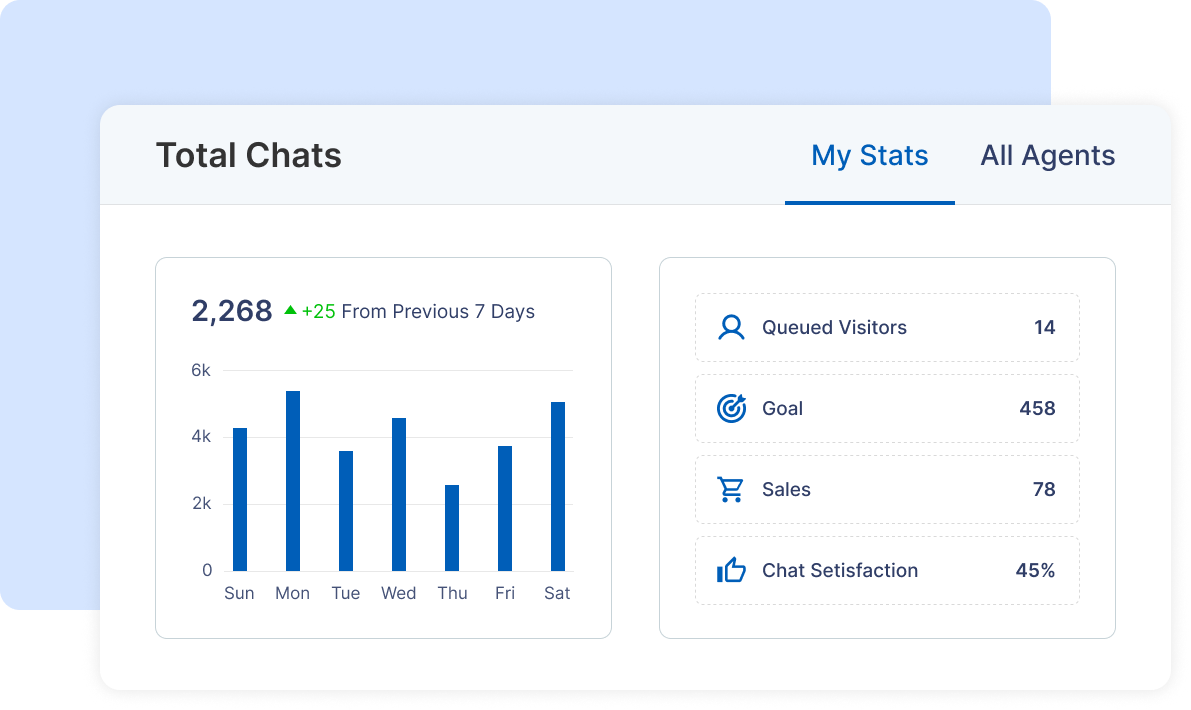This screenshot has height=710, width=1191.
Task: Select the Goal stat row
Action: coord(887,409)
